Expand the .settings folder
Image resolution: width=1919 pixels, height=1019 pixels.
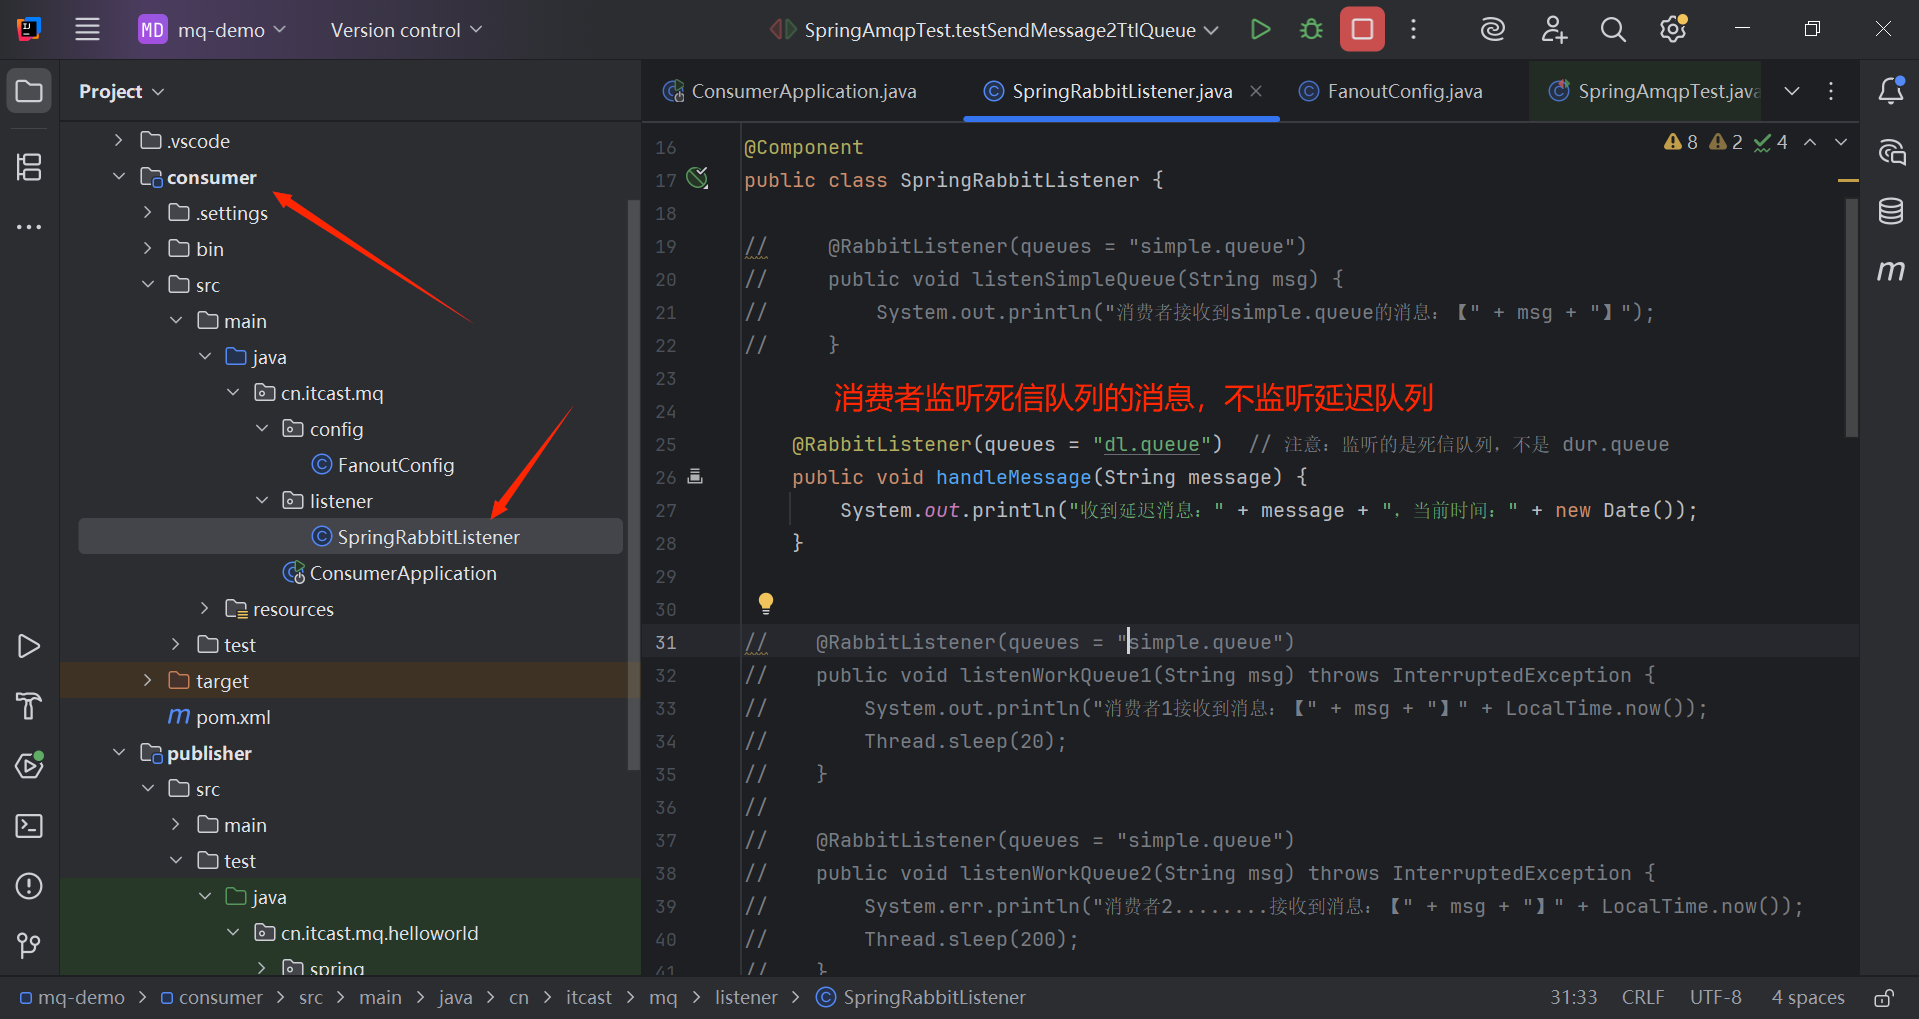click(x=148, y=213)
